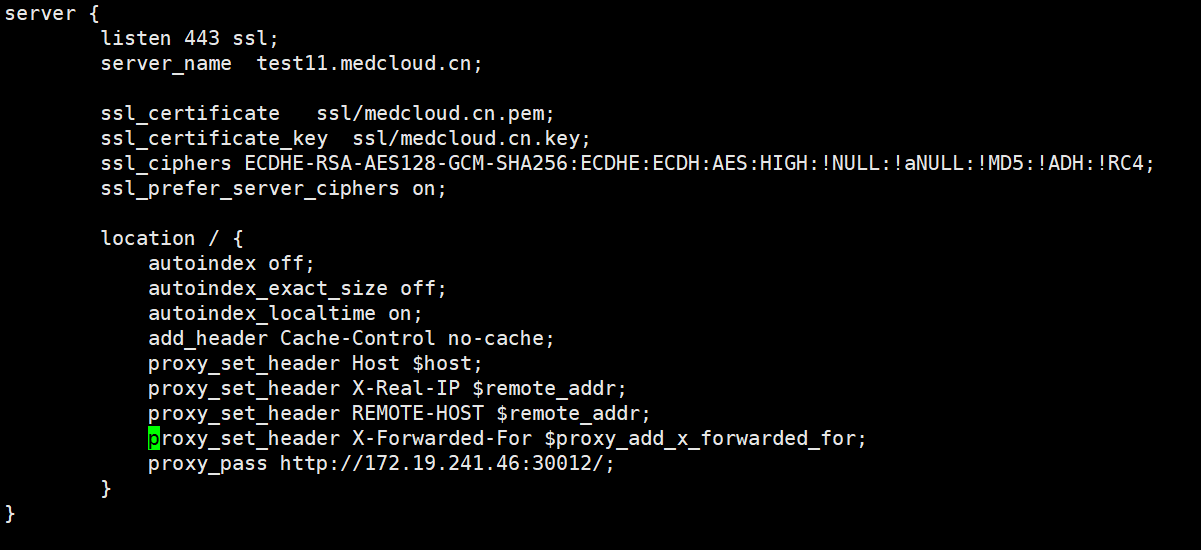Image resolution: width=1201 pixels, height=550 pixels.
Task: Click the closing brace of location block
Action: coord(106,488)
